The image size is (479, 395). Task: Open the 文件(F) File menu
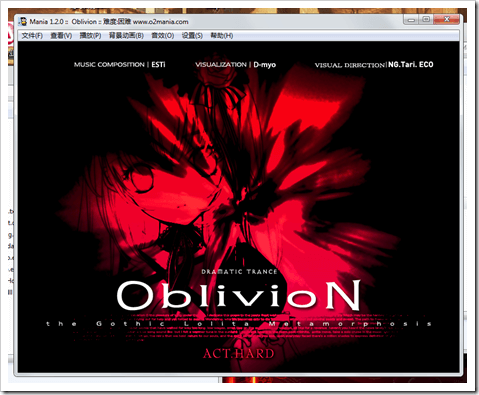coord(32,35)
